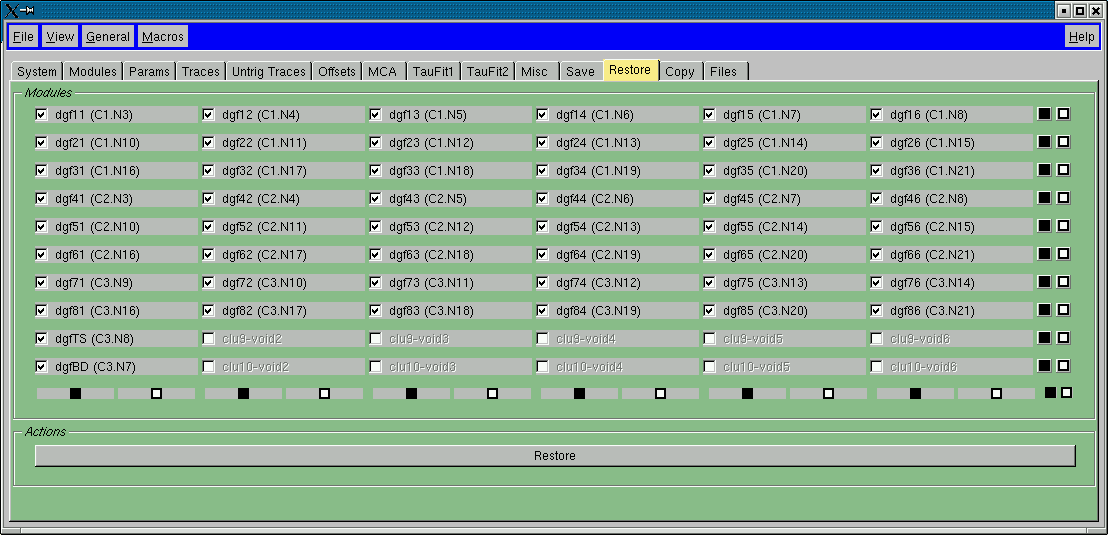Screen dimensions: 1108x535
Task: Uncheck module dgfTS (C3.N8)
Action: click(42, 339)
